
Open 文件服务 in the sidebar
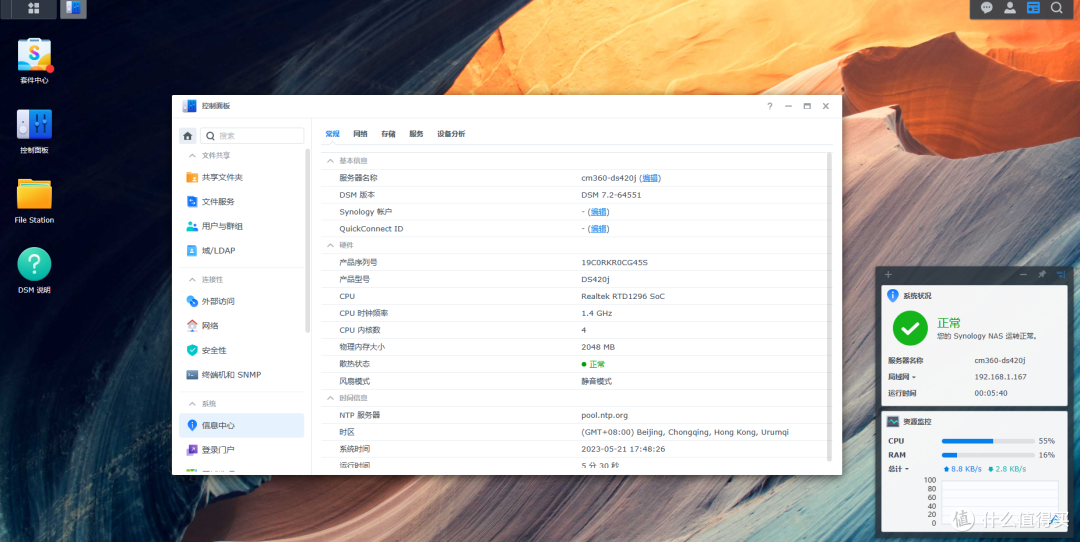coord(241,202)
